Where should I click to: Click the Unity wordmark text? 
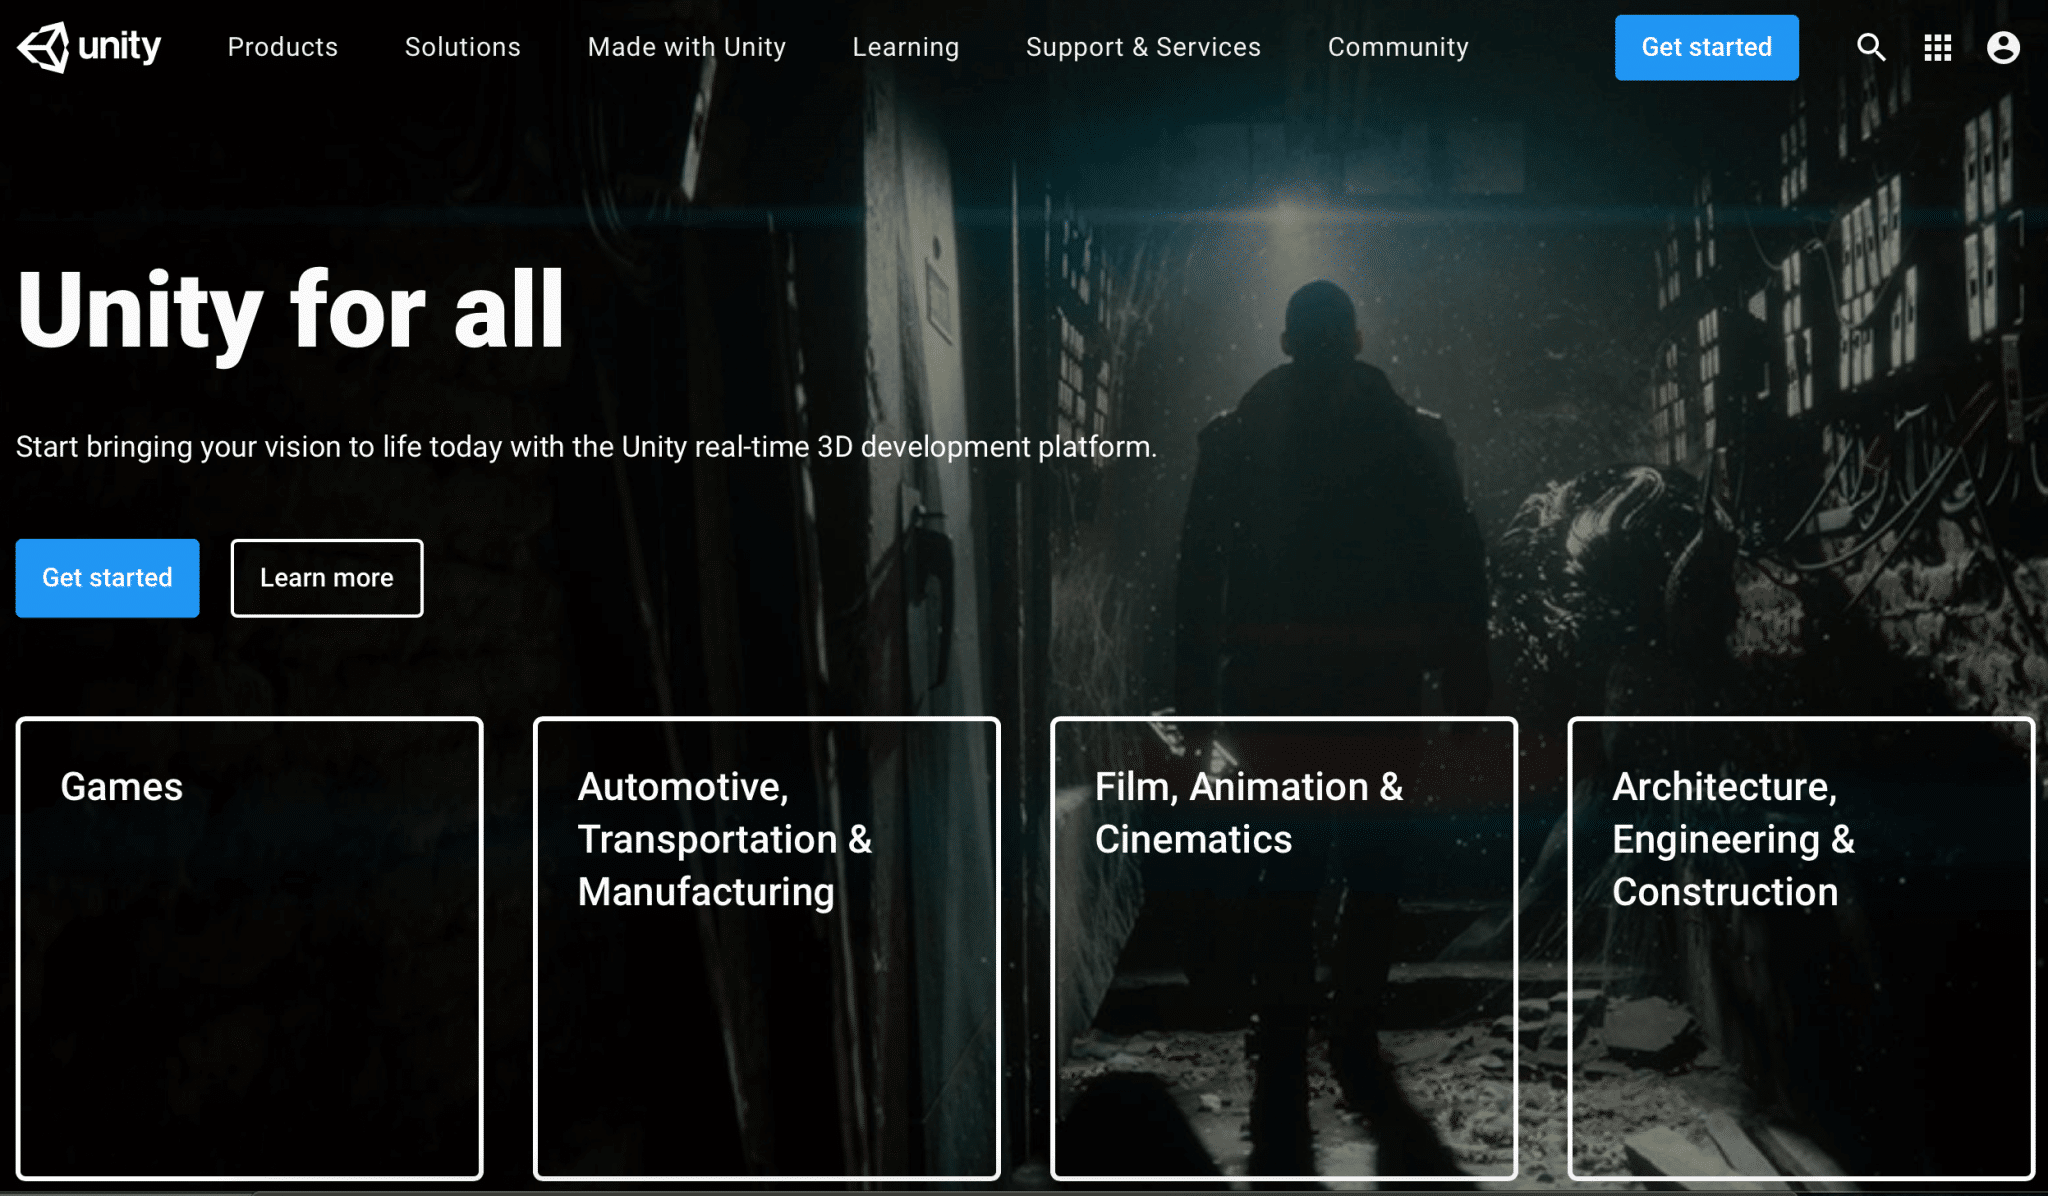tap(120, 47)
